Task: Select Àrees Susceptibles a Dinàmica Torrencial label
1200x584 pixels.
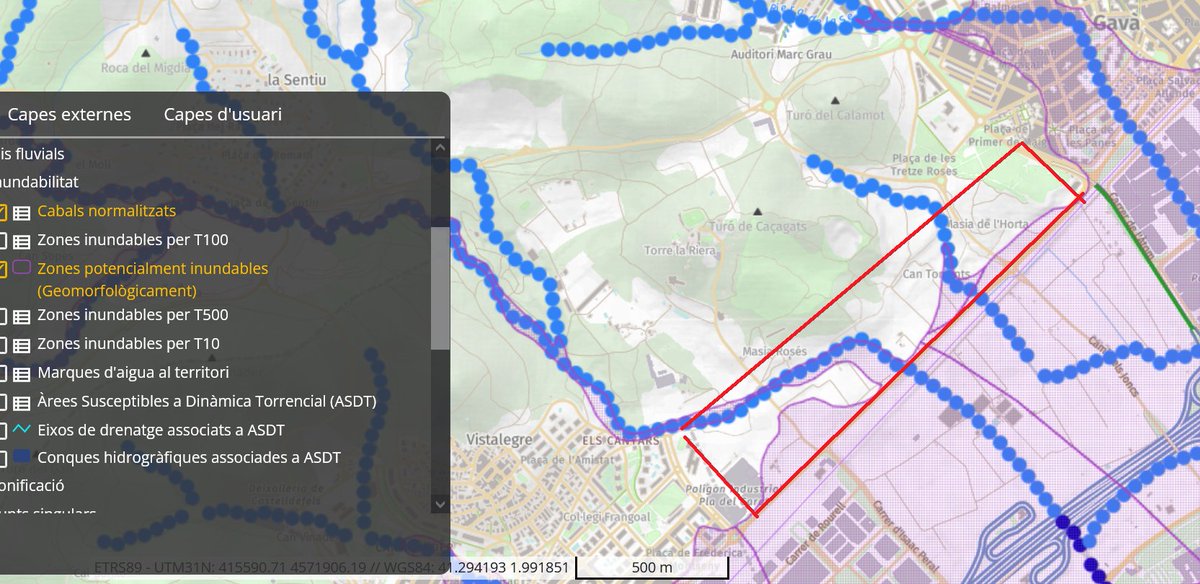Action: (206, 401)
